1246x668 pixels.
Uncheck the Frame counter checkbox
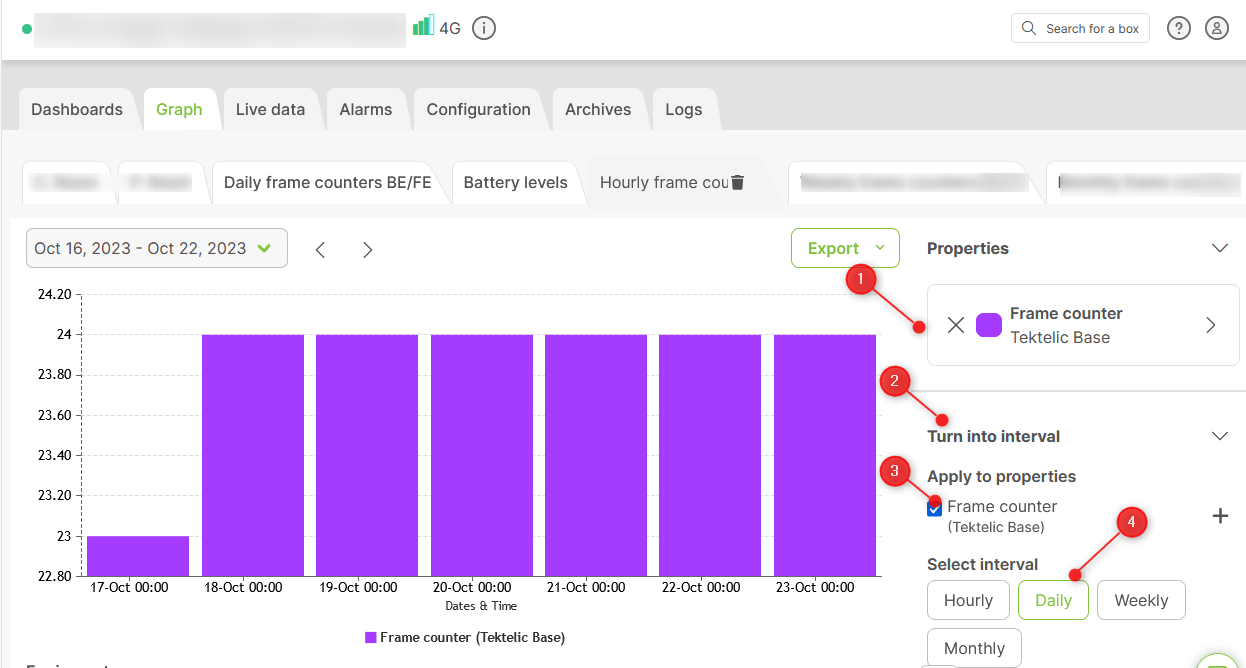[x=935, y=508]
